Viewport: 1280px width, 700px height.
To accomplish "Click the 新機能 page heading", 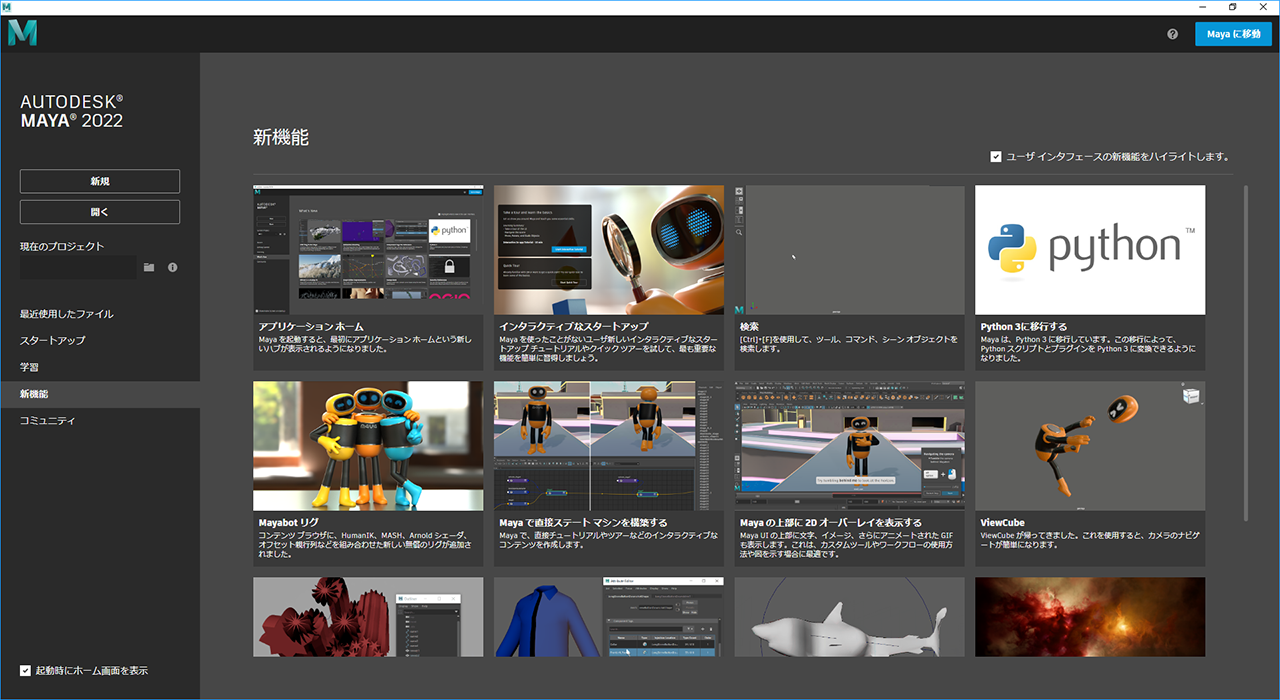I will point(281,138).
